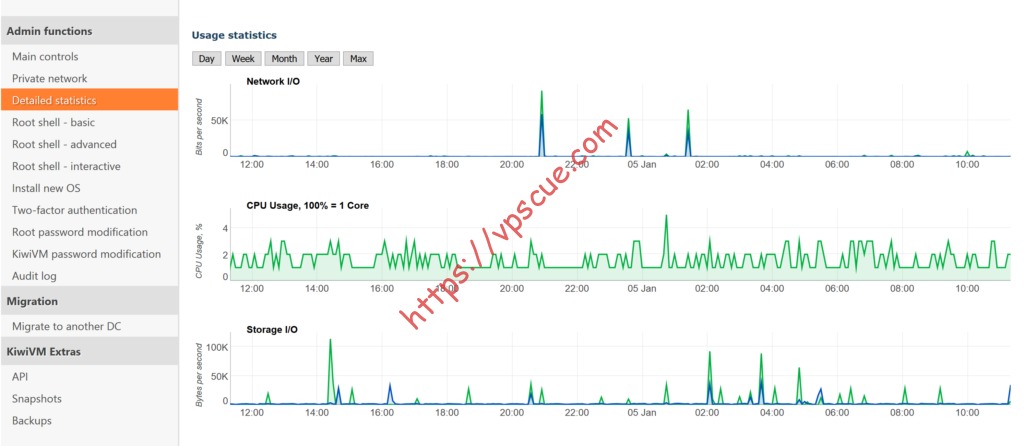Show Max range usage statistics

point(358,59)
